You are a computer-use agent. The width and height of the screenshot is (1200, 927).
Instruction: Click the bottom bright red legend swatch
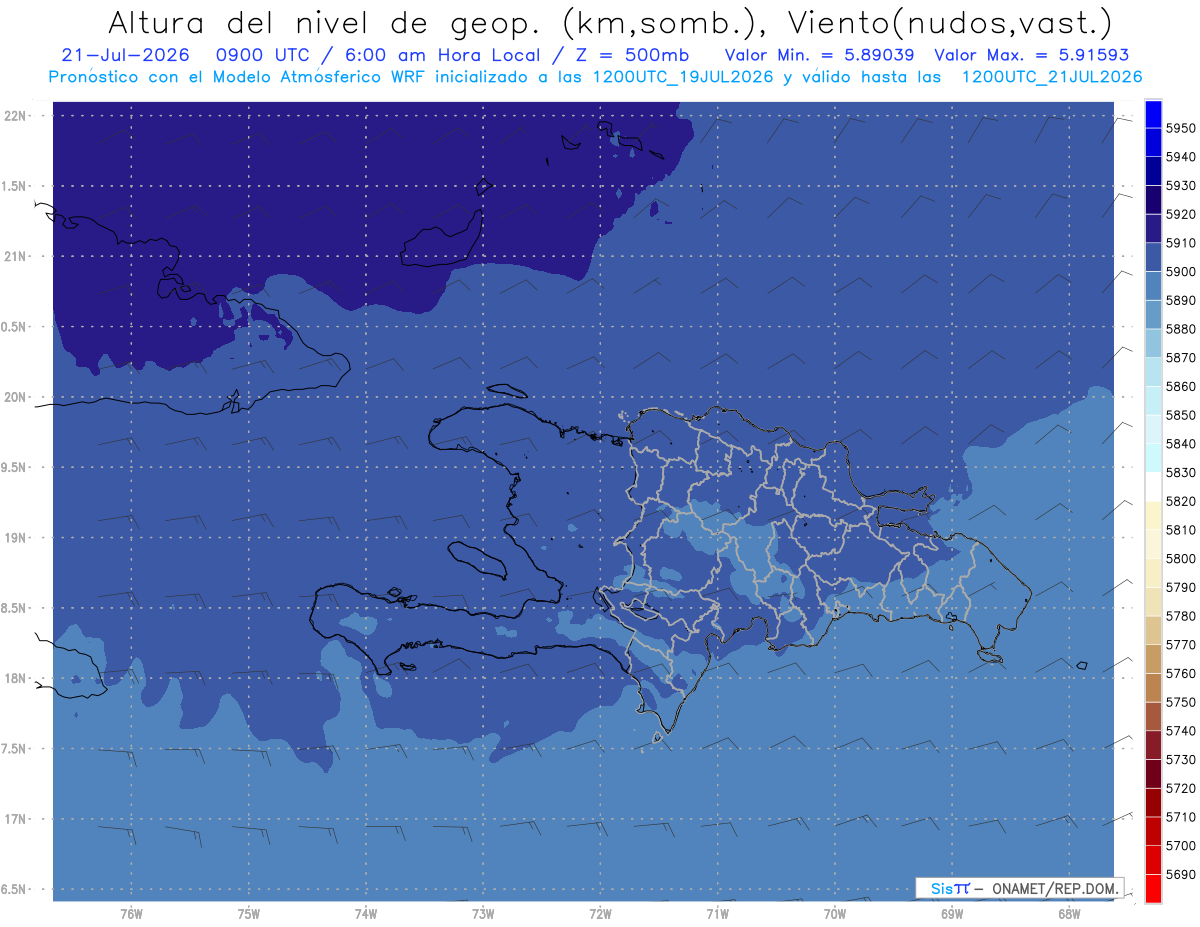[x=1153, y=888]
